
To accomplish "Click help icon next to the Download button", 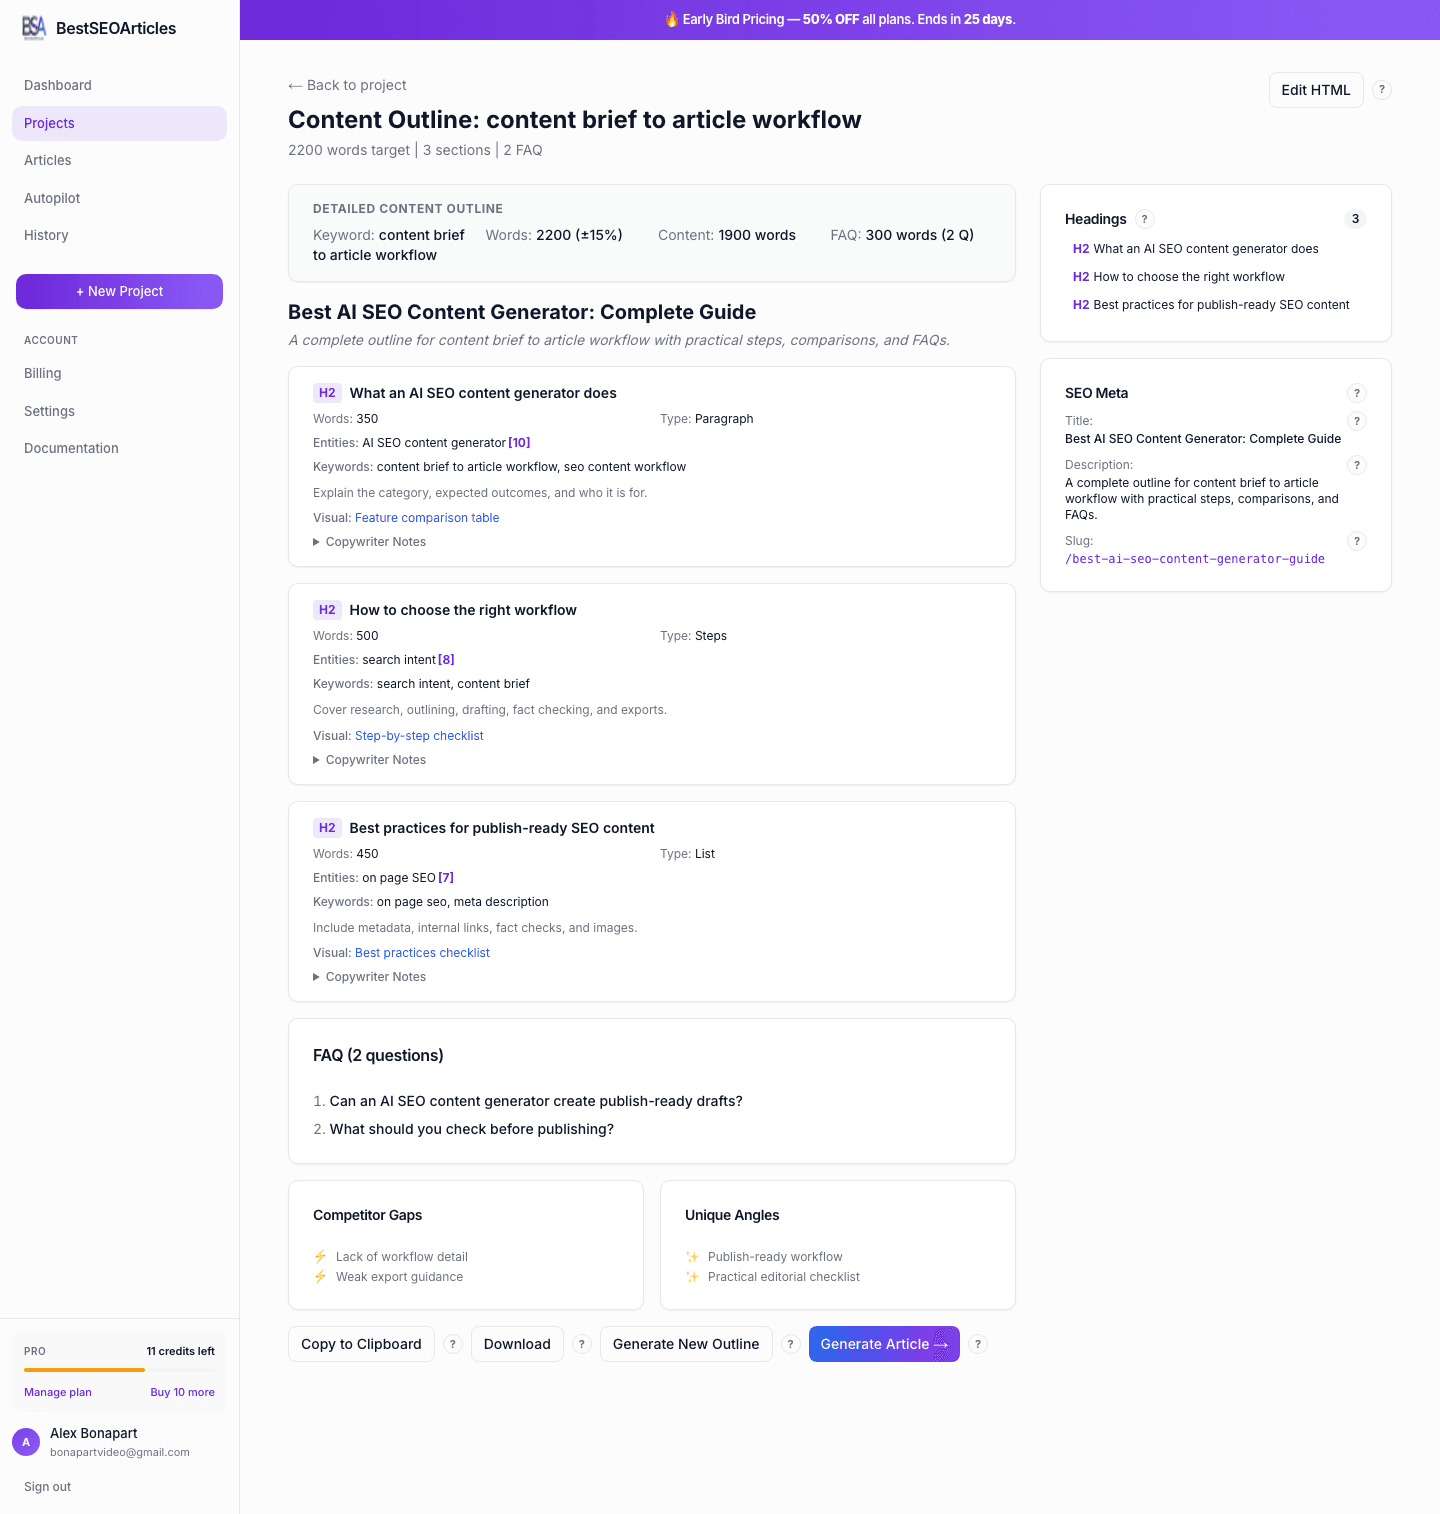I will [581, 1344].
